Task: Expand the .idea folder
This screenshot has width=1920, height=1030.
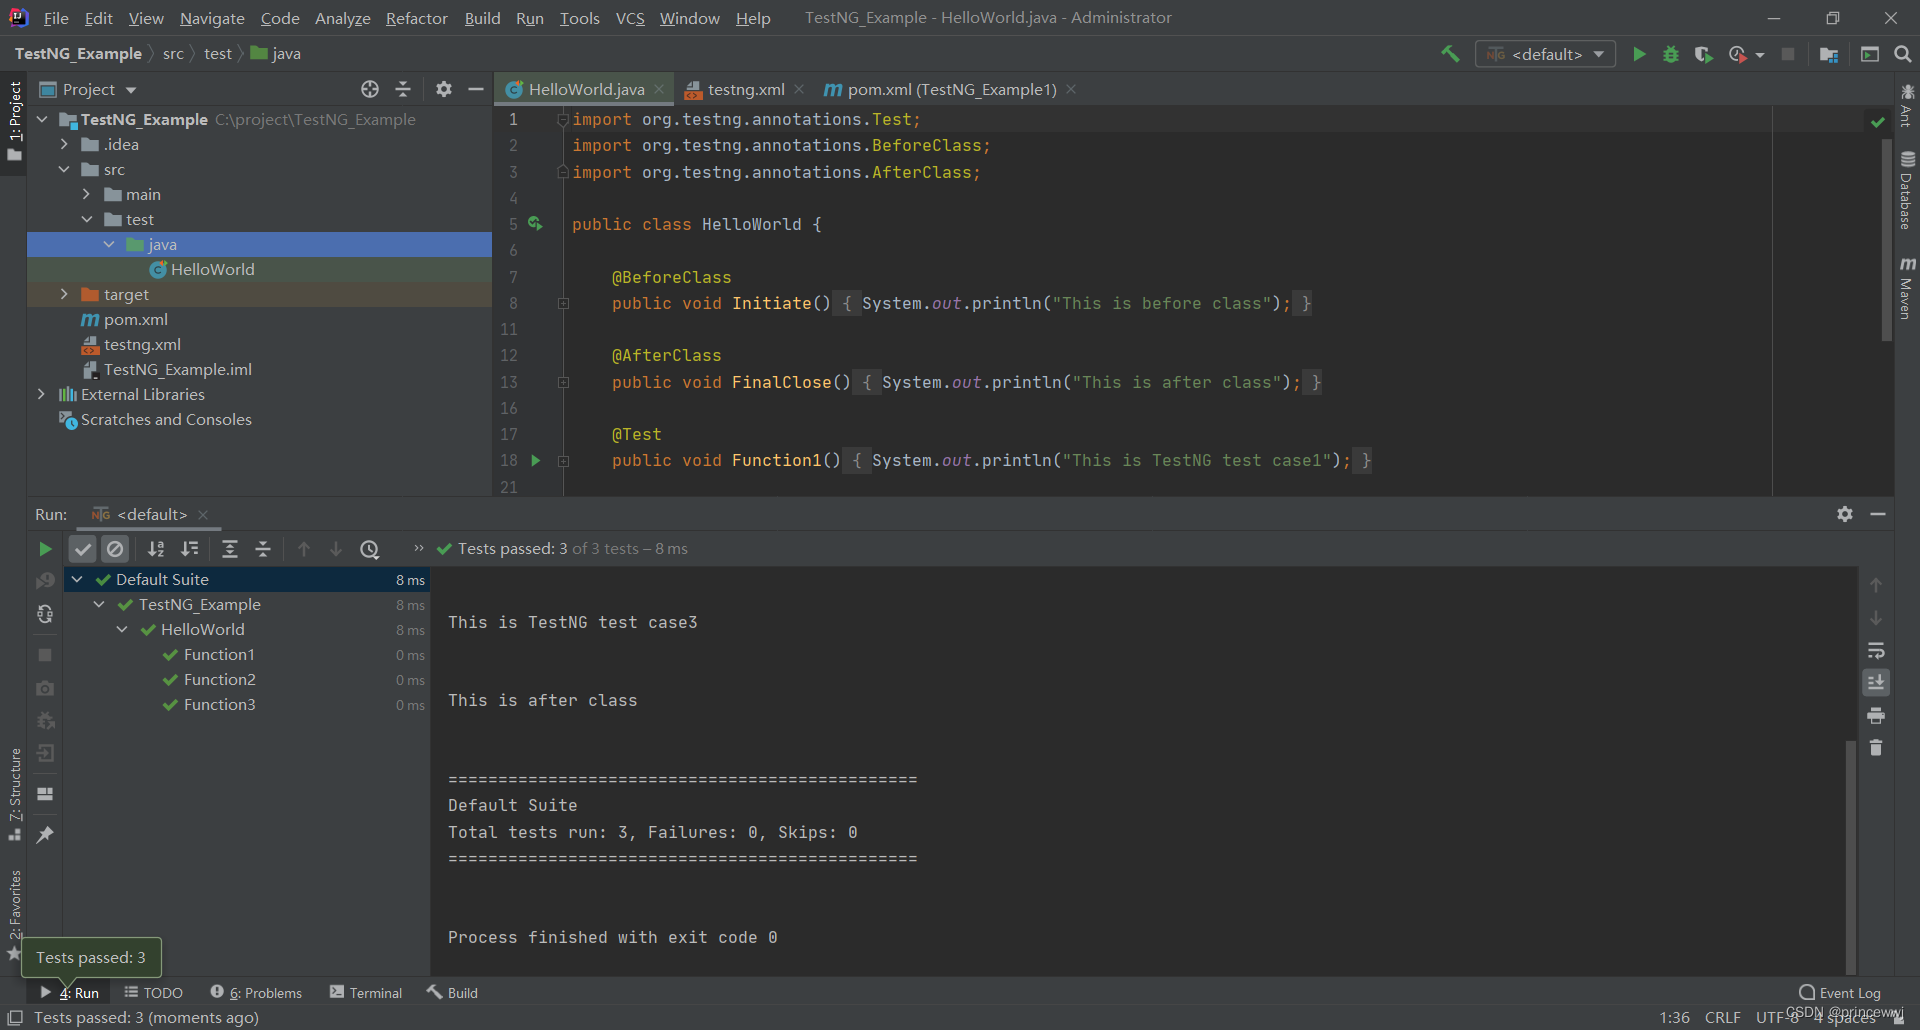Action: [64, 144]
